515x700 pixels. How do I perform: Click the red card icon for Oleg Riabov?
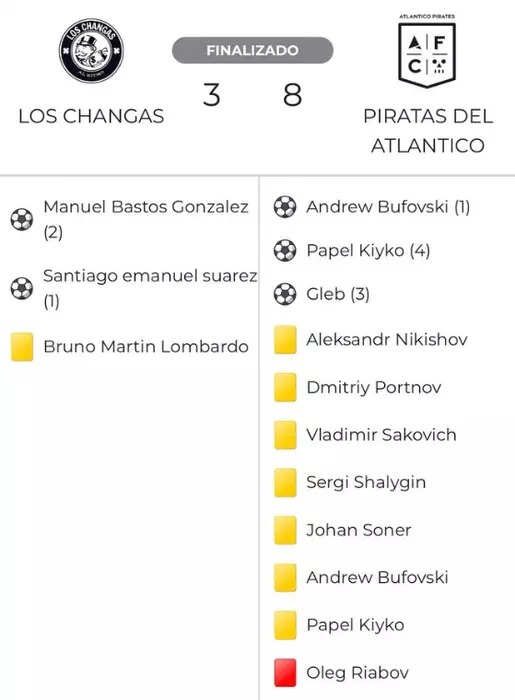(x=285, y=672)
